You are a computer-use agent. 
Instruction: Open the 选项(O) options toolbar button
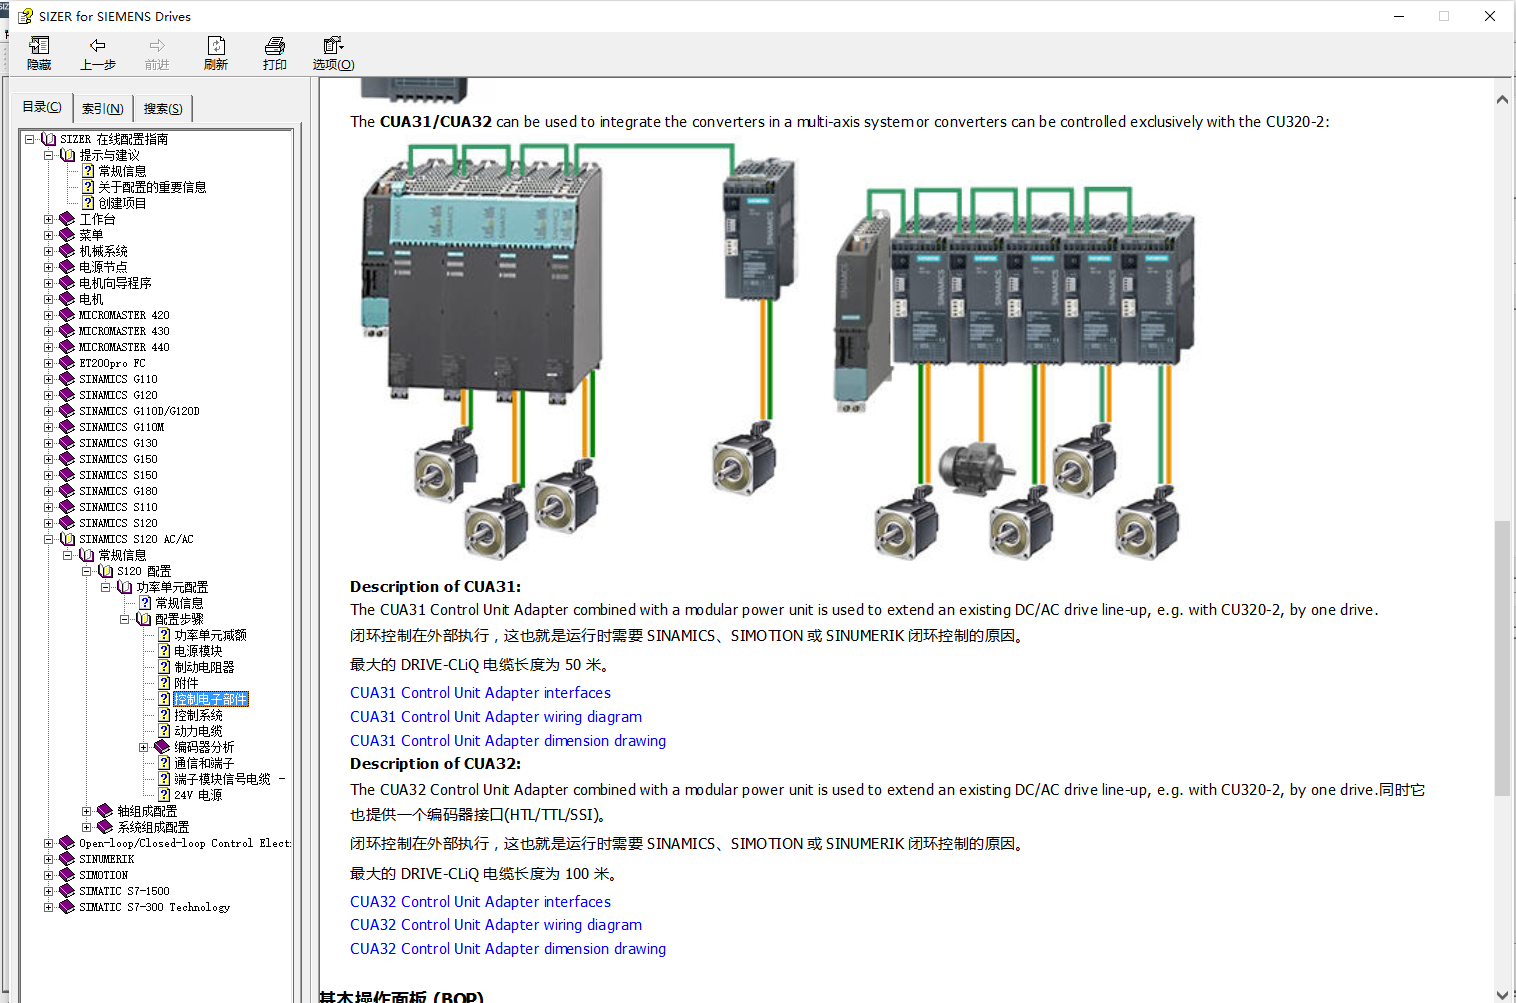click(333, 54)
